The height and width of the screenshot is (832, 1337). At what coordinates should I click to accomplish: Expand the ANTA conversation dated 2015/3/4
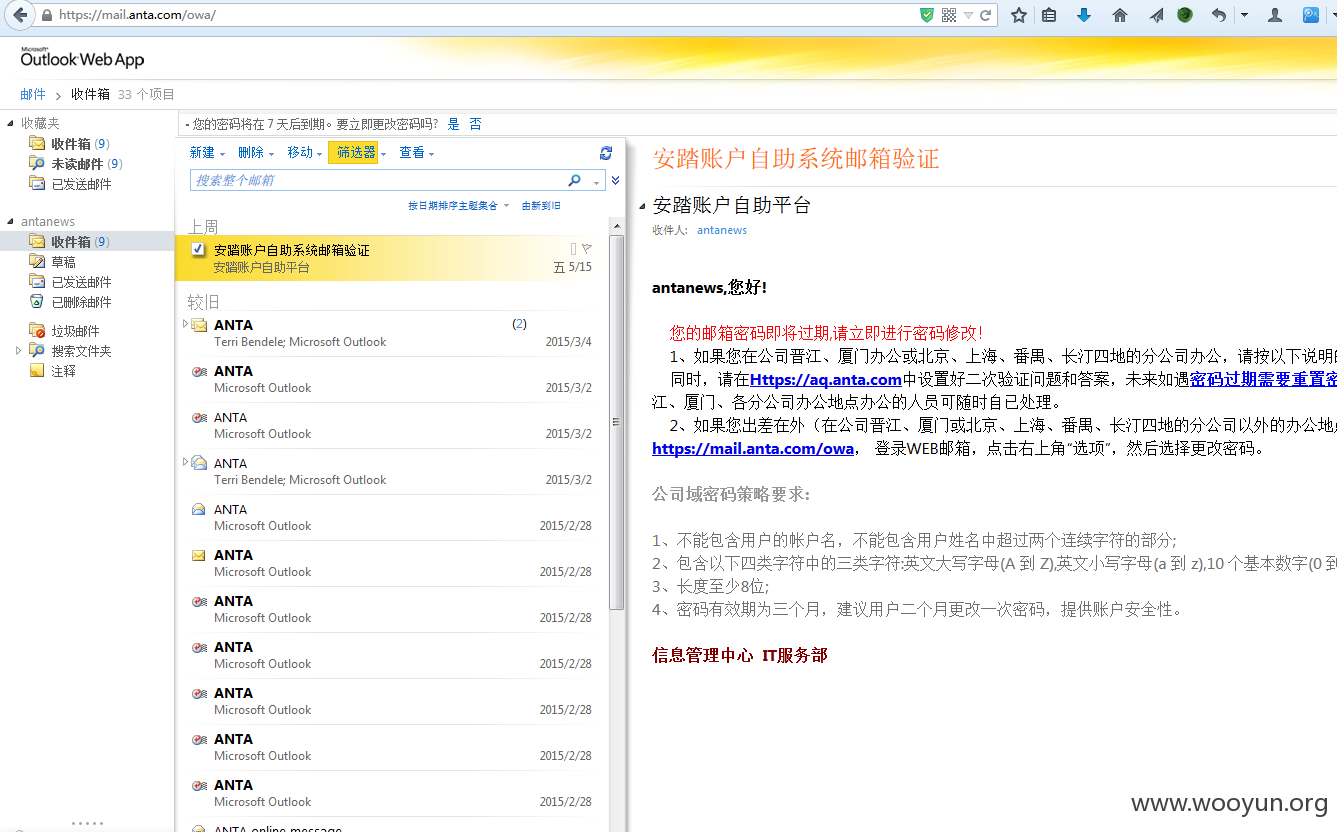pyautogui.click(x=185, y=323)
